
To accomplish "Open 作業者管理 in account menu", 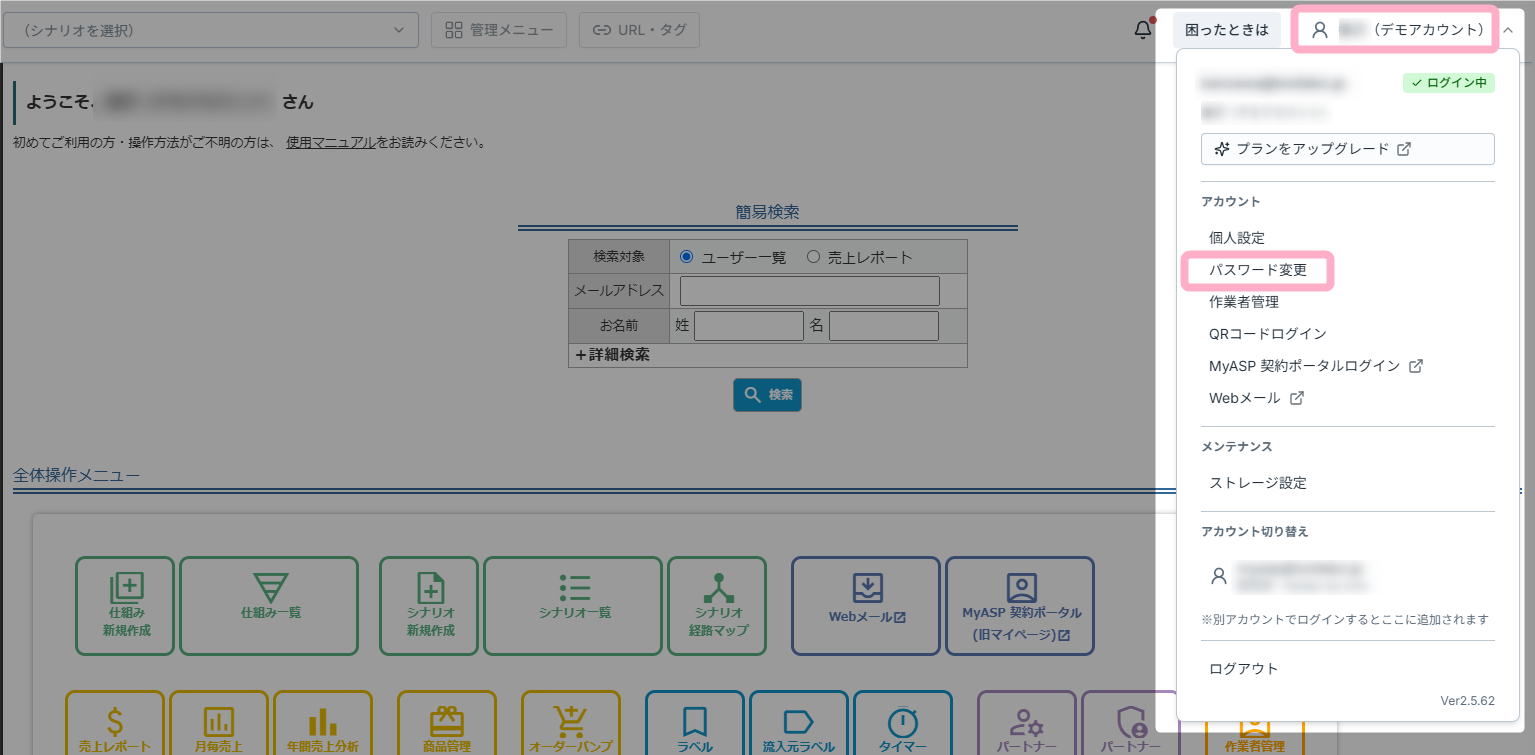I will (1244, 302).
